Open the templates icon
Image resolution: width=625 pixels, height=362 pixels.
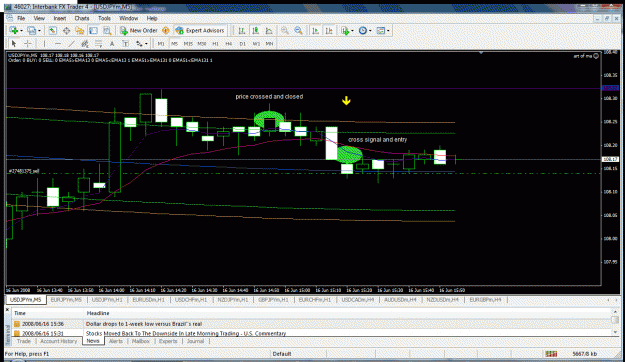coord(381,31)
